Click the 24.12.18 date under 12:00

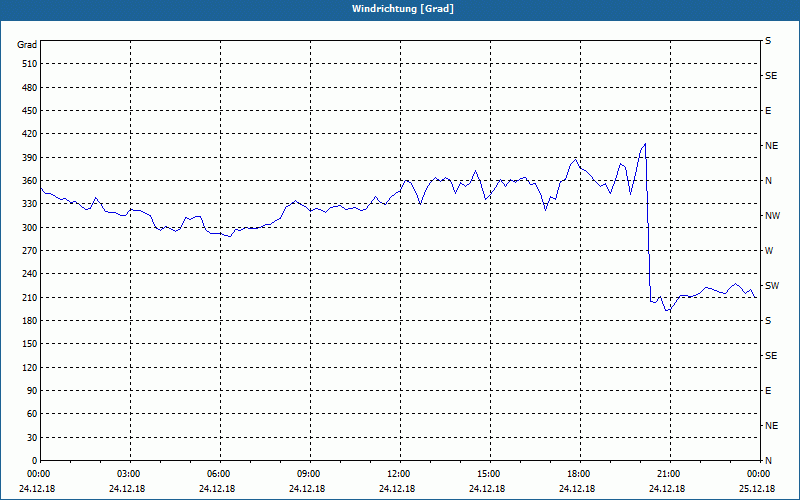397,488
